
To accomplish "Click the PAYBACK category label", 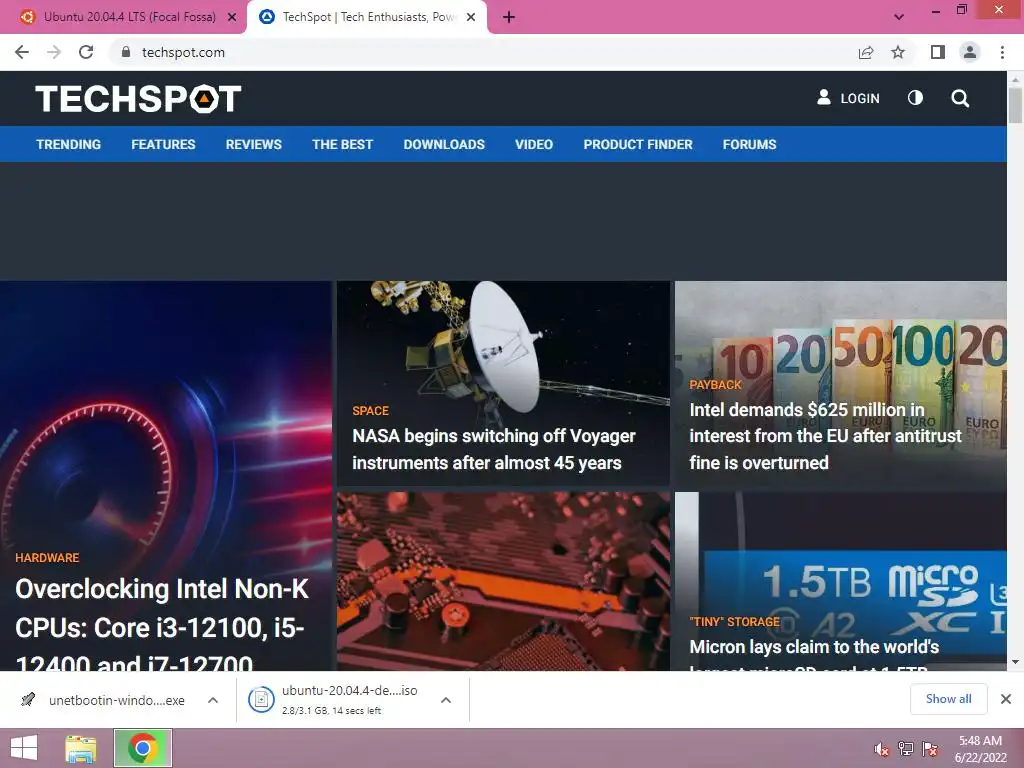I will (715, 385).
